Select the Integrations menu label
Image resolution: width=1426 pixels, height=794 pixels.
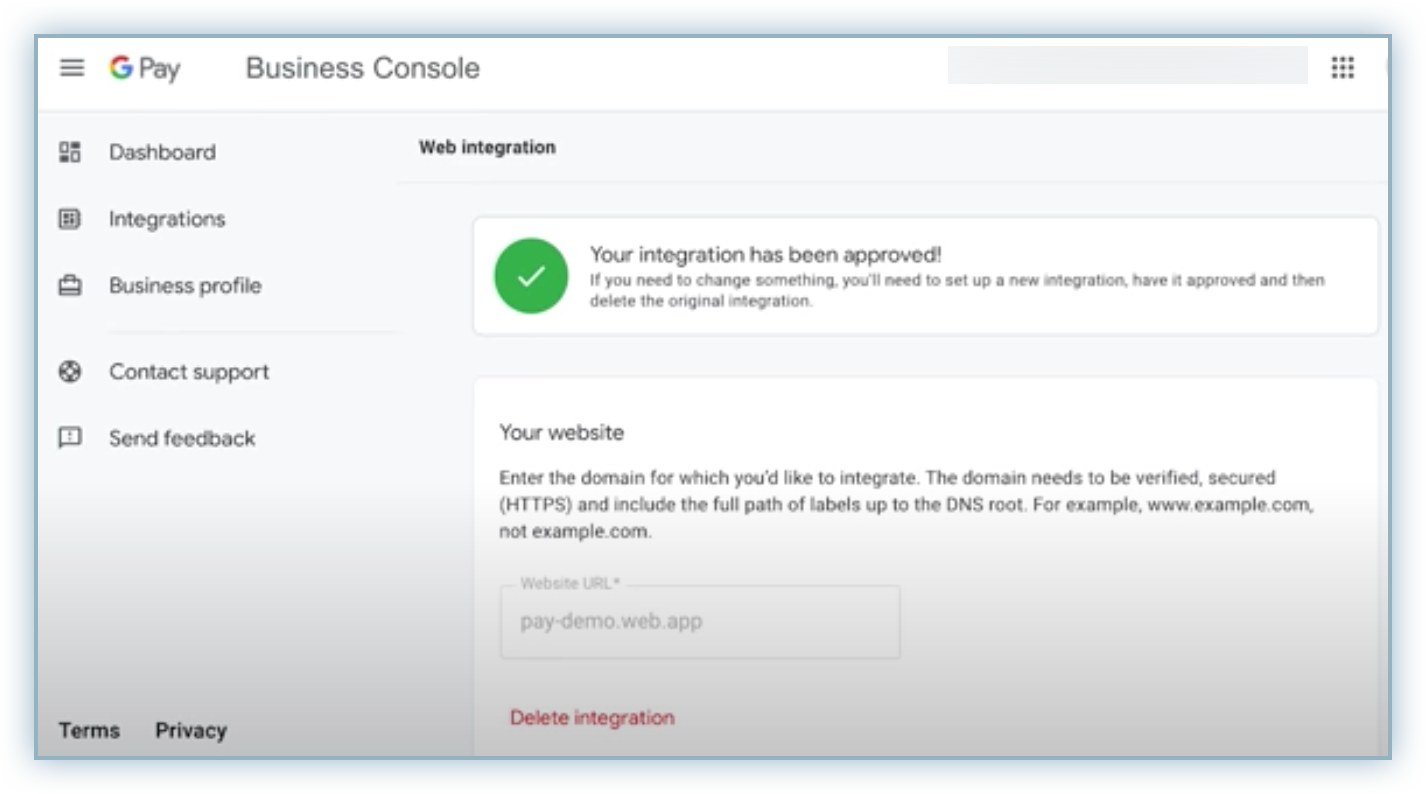click(x=167, y=219)
